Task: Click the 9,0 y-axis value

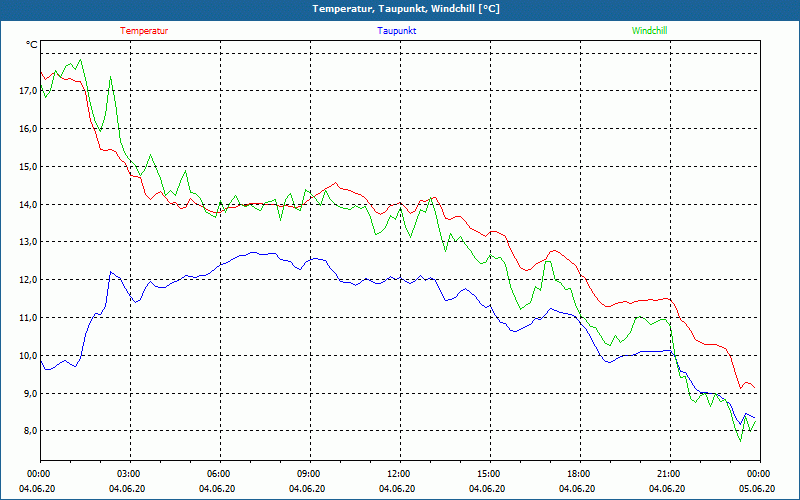Action: [x=31, y=393]
